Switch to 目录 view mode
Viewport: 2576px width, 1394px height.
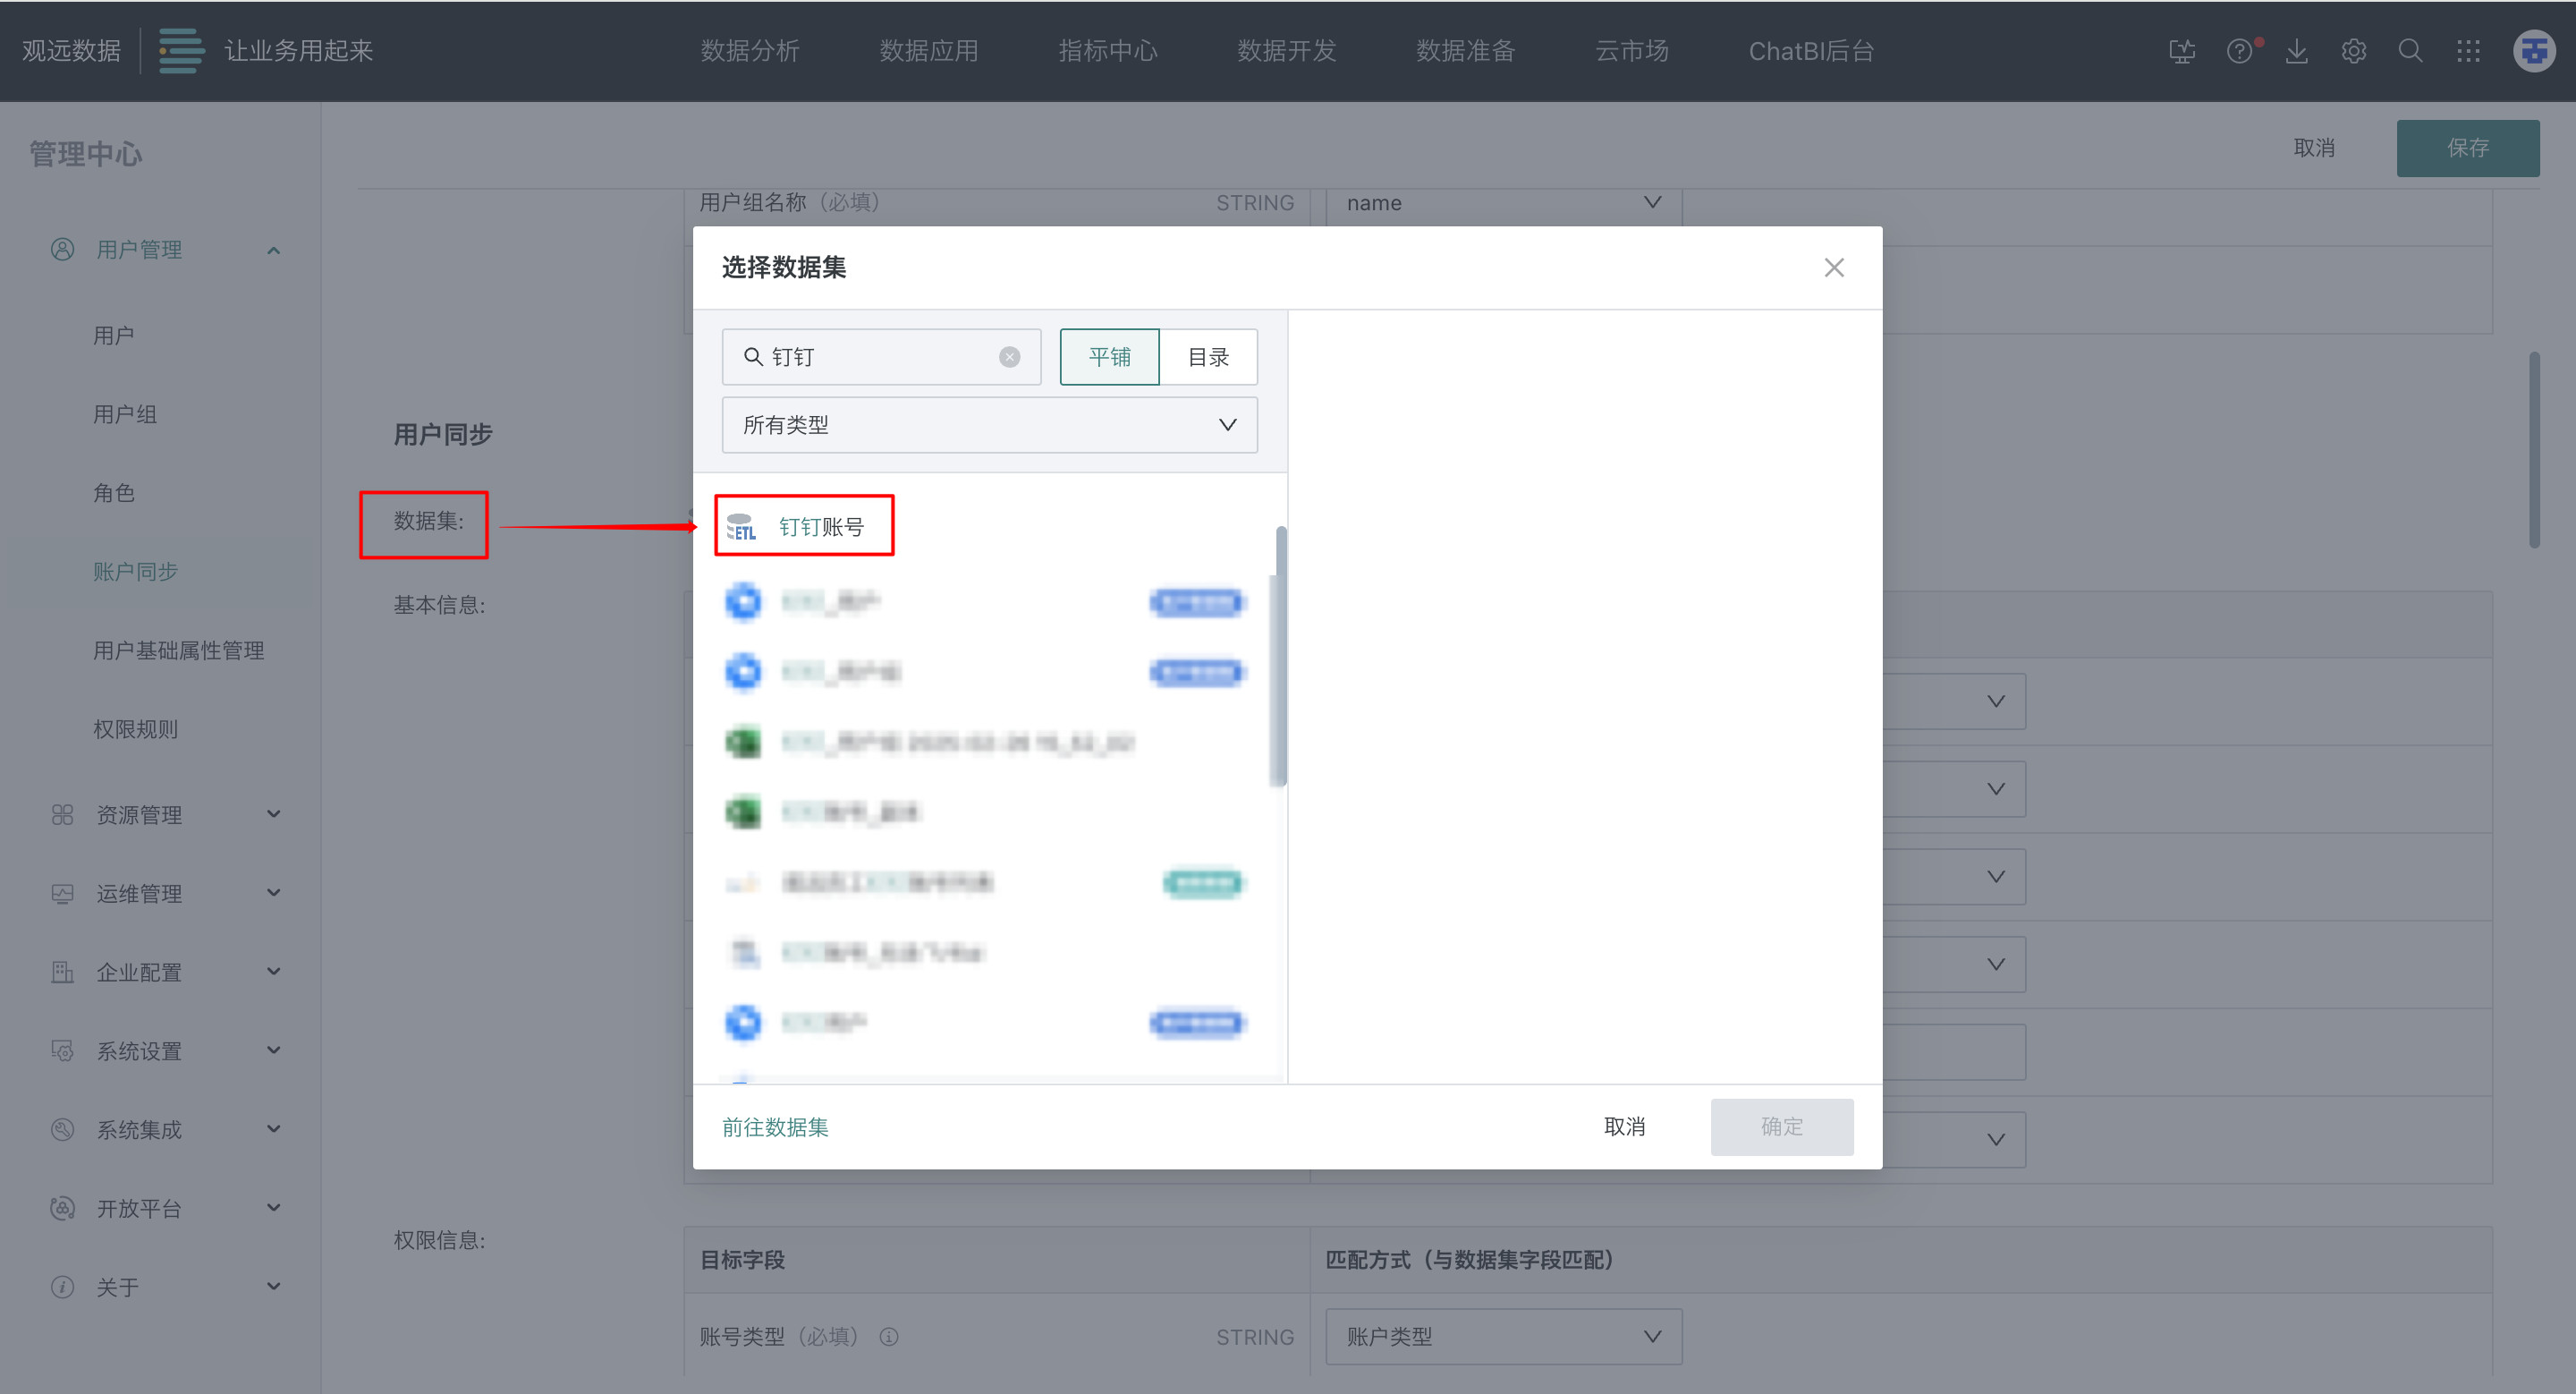coord(1208,357)
